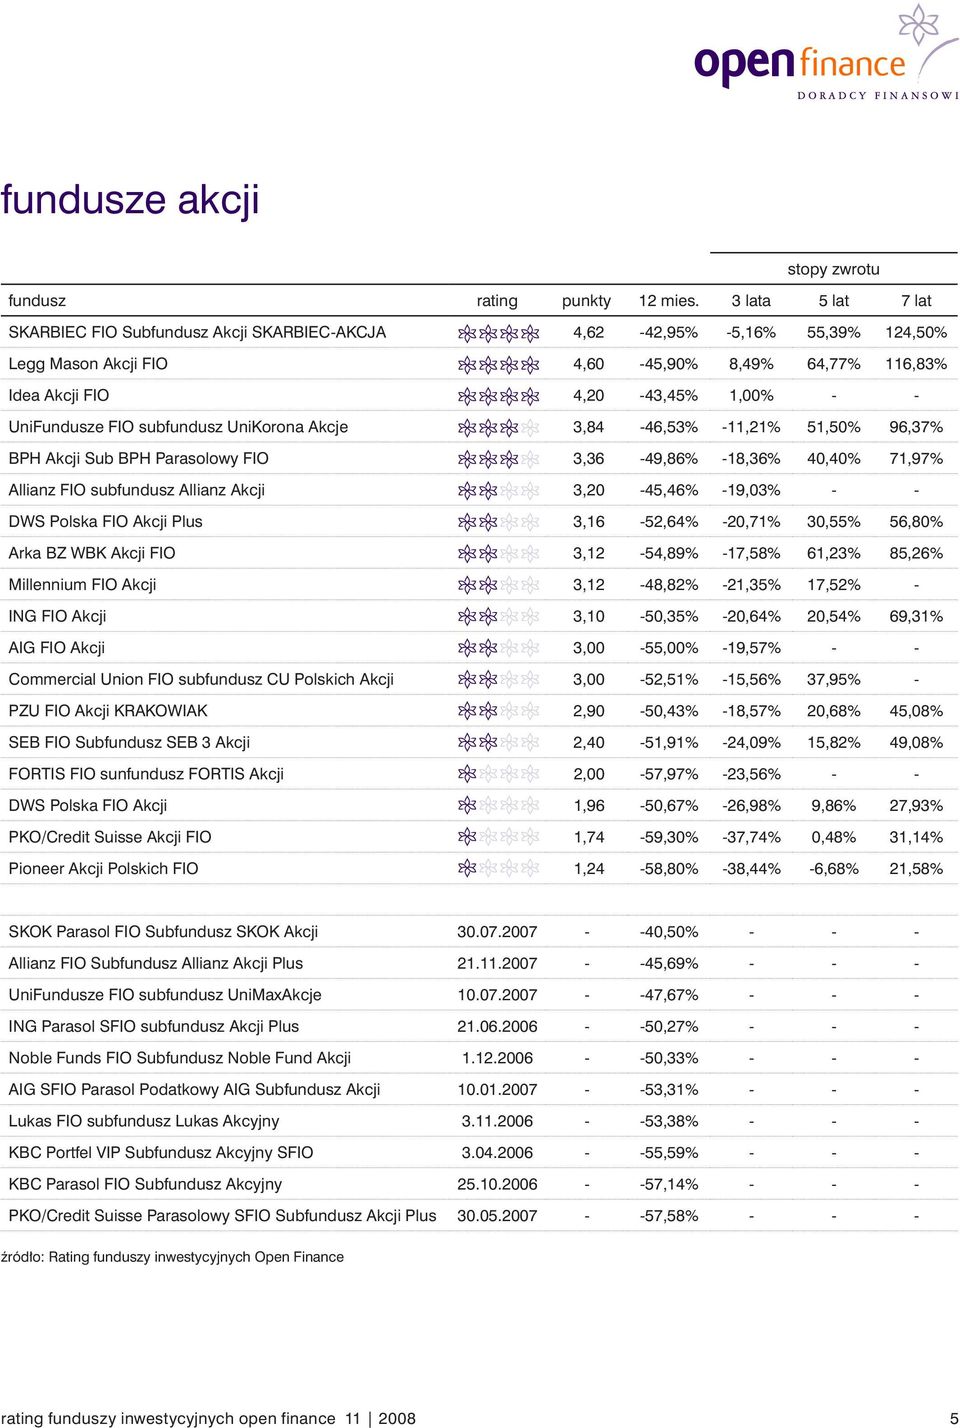
Task: Click the '7 lat' column header
Action: pos(916,300)
